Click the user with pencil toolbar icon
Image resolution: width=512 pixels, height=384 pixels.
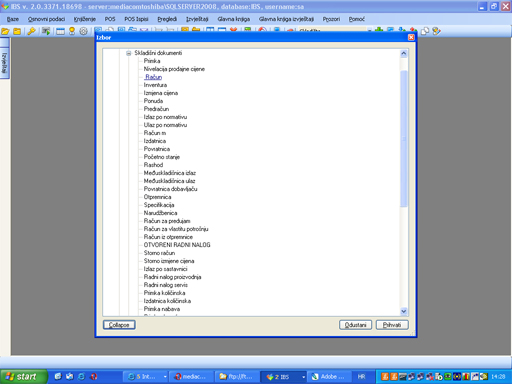coord(436,31)
